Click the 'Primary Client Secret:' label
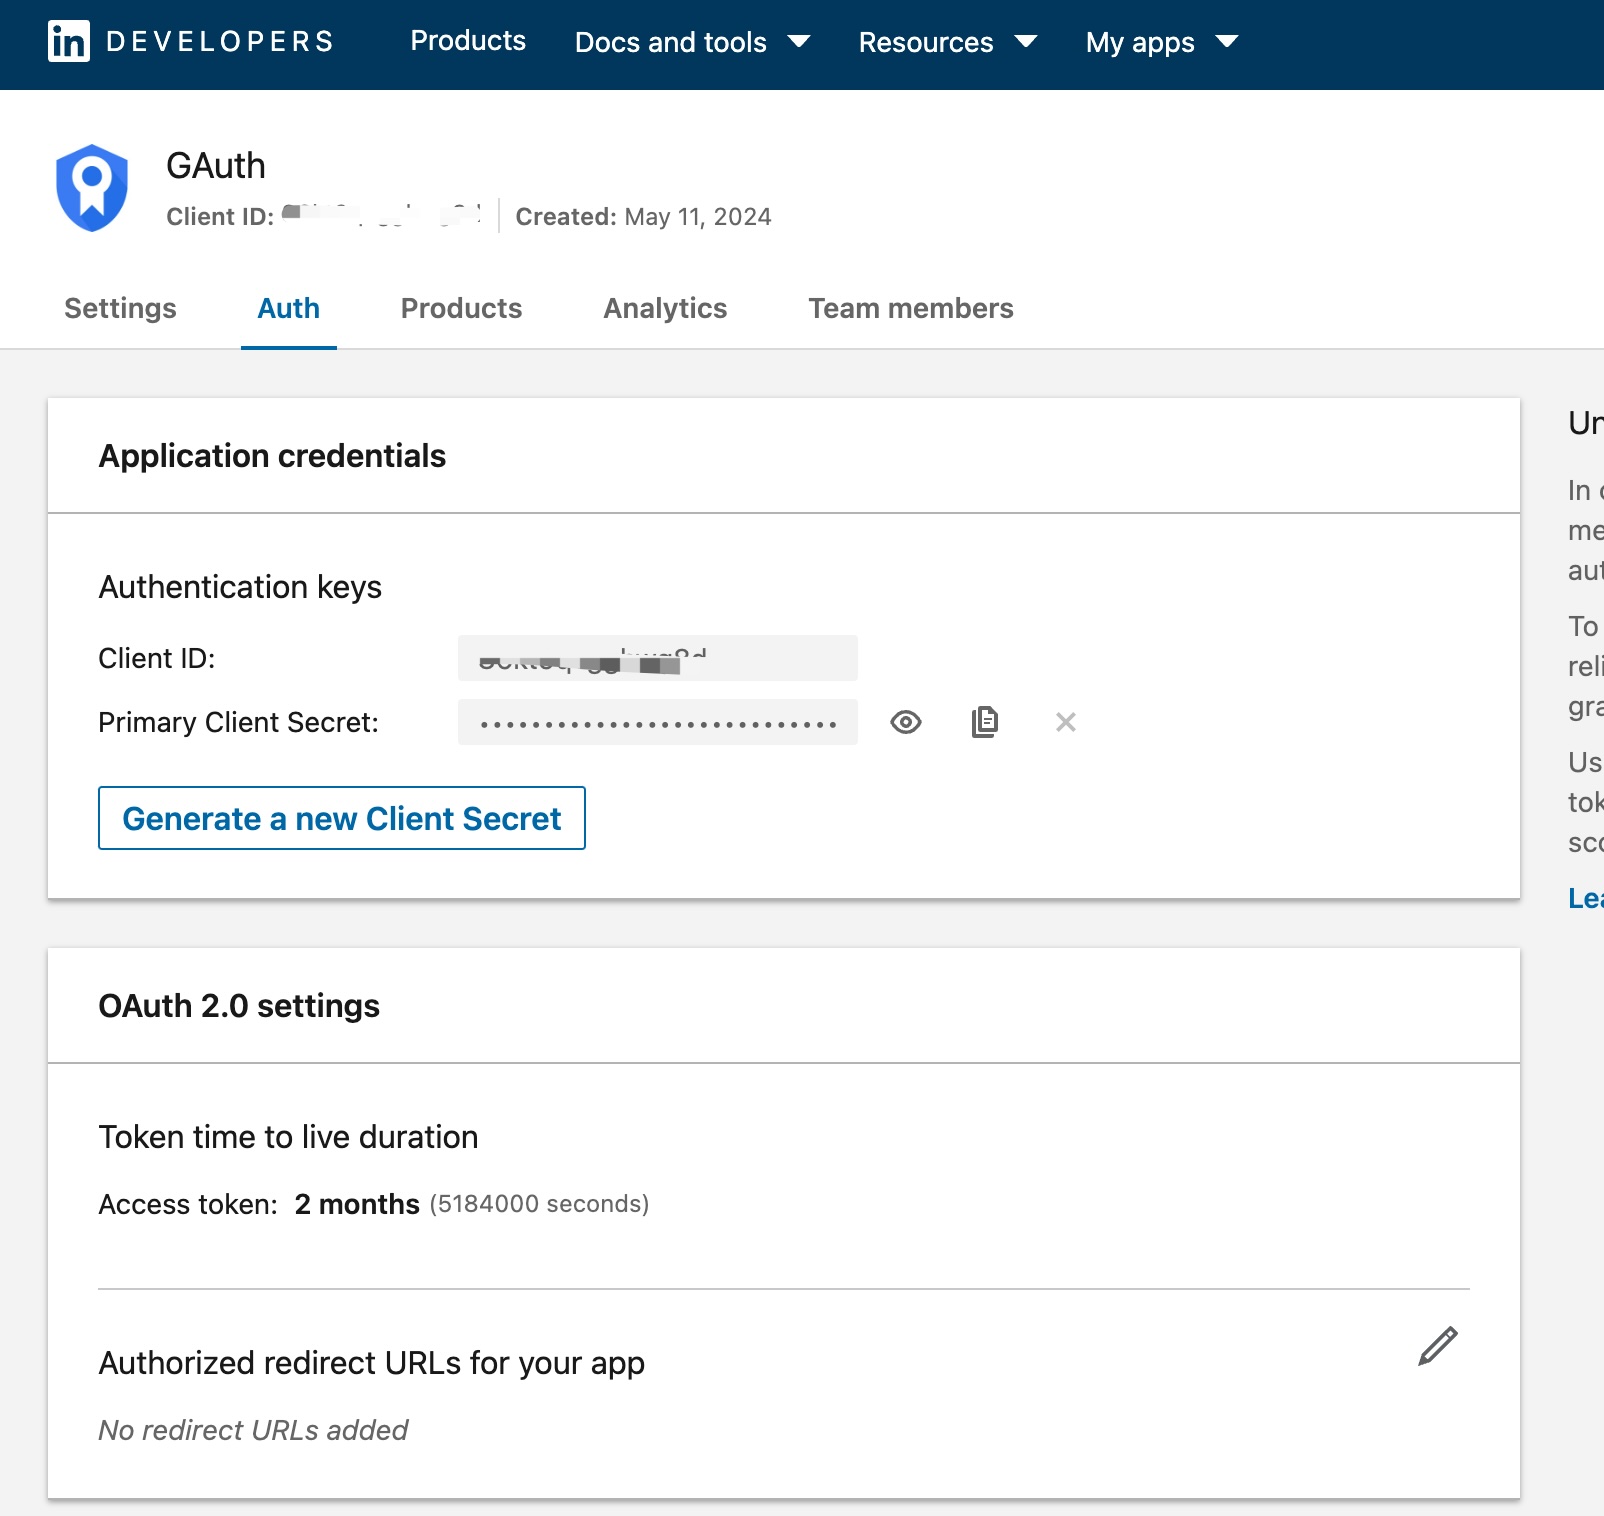The image size is (1604, 1516). click(238, 722)
